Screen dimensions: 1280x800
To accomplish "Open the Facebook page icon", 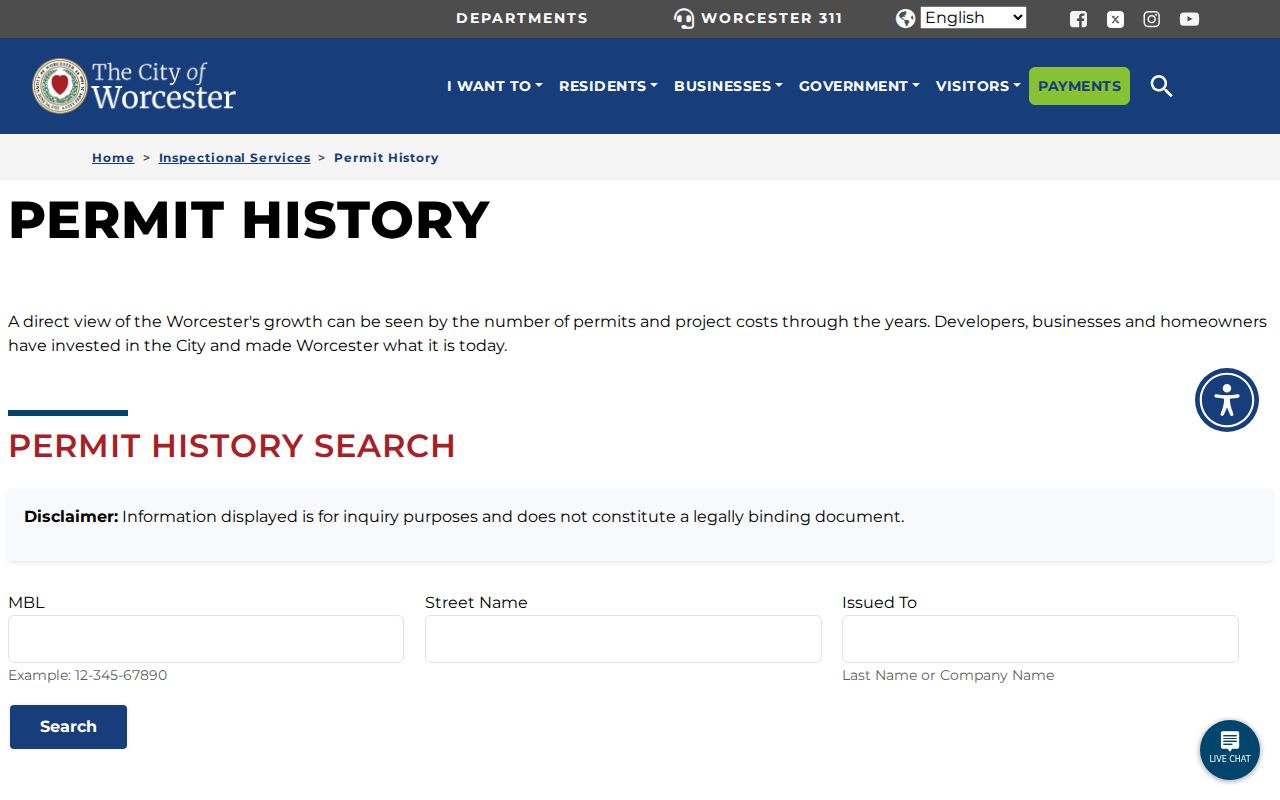I will 1078,19.
